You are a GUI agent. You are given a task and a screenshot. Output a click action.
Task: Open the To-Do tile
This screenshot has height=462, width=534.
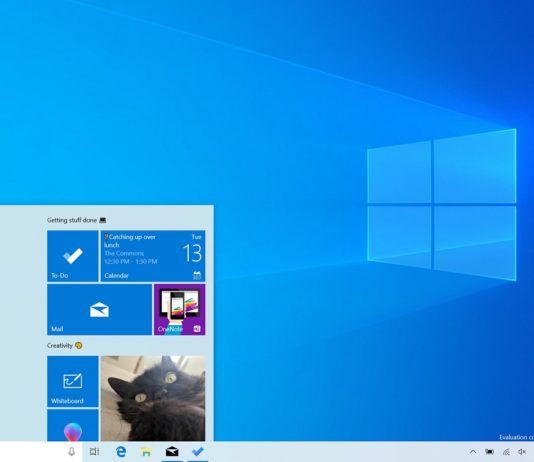[x=73, y=256]
